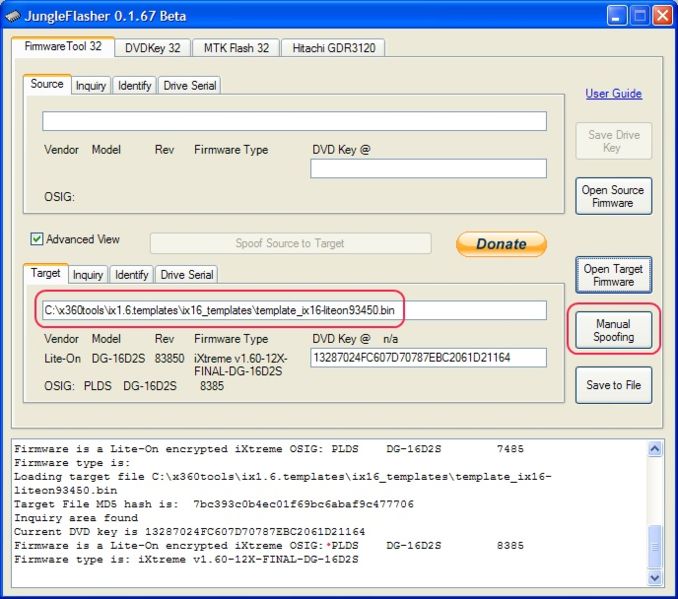Viewport: 678px width, 599px height.
Task: Open Identify tab in Target section
Action: point(131,275)
